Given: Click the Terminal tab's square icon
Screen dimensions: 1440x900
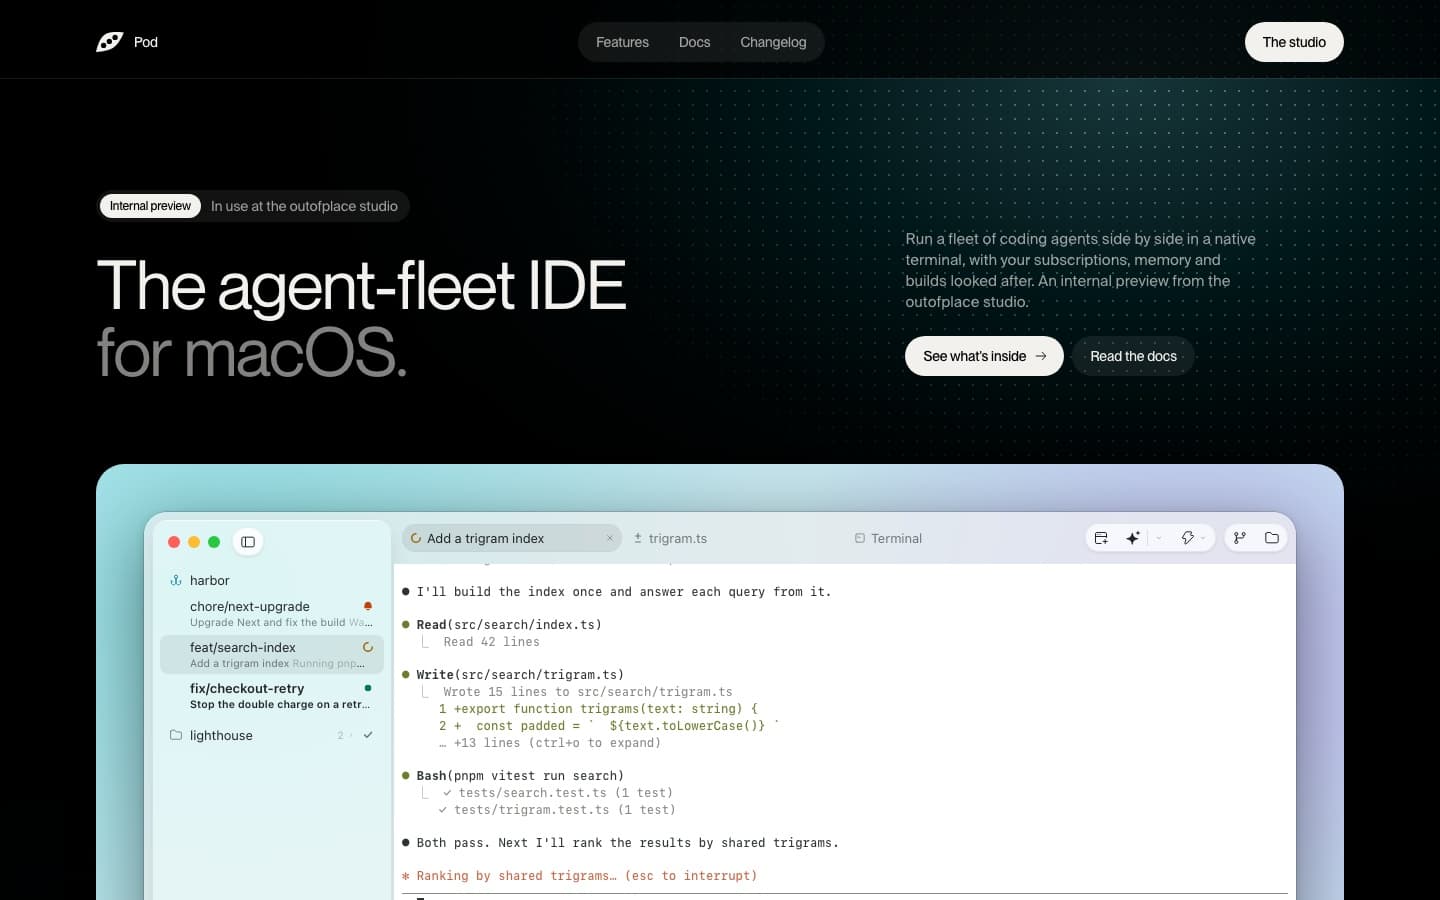Looking at the screenshot, I should 859,538.
